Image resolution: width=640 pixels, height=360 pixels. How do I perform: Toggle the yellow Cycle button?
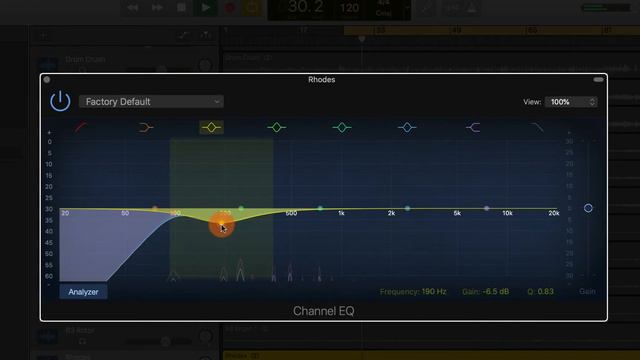pyautogui.click(x=253, y=7)
